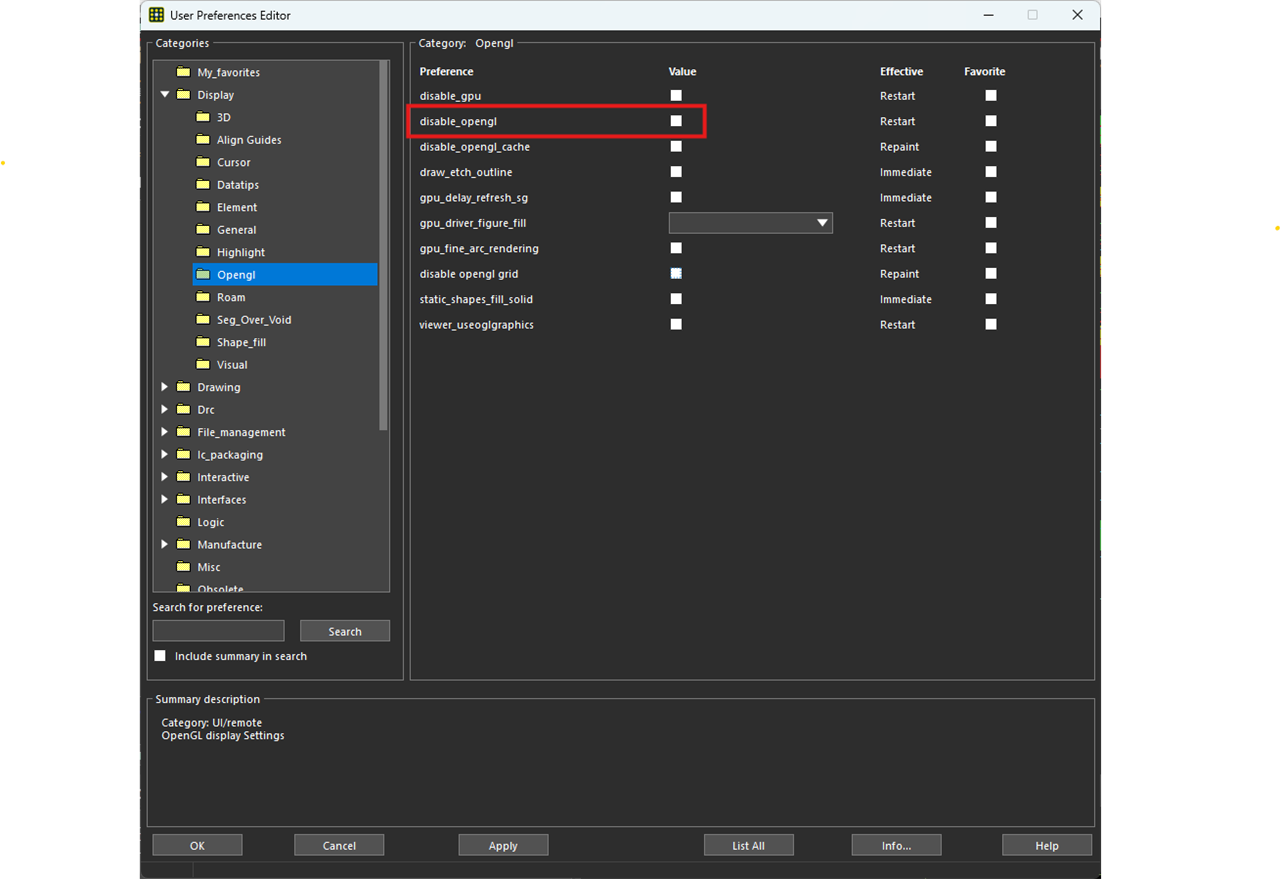Open the Info... button
This screenshot has width=1280, height=879.
pyautogui.click(x=896, y=845)
